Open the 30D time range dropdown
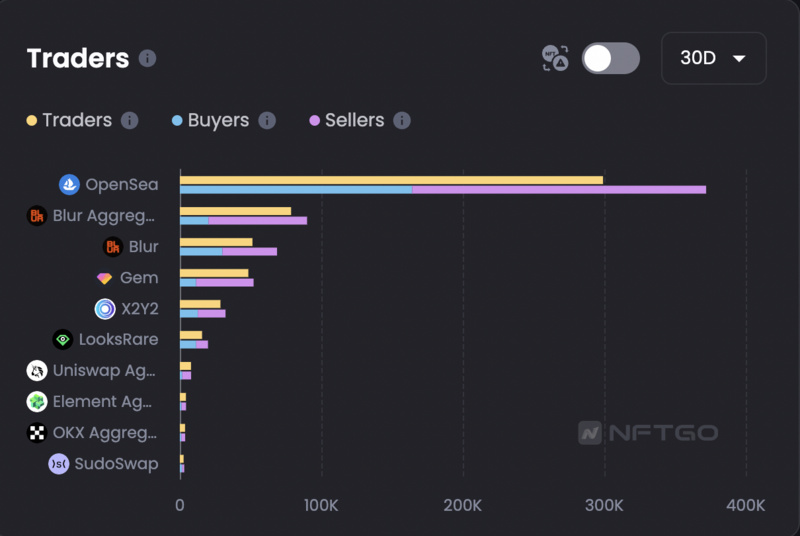This screenshot has width=800, height=536. click(713, 58)
